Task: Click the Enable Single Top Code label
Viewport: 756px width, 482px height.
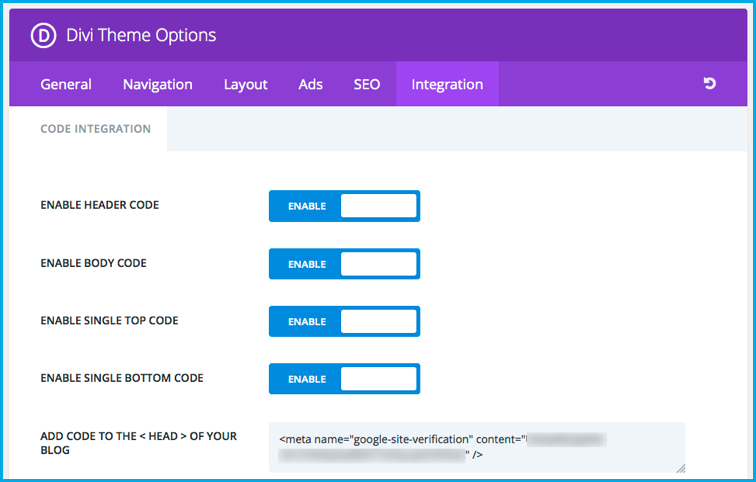Action: pyautogui.click(x=109, y=321)
